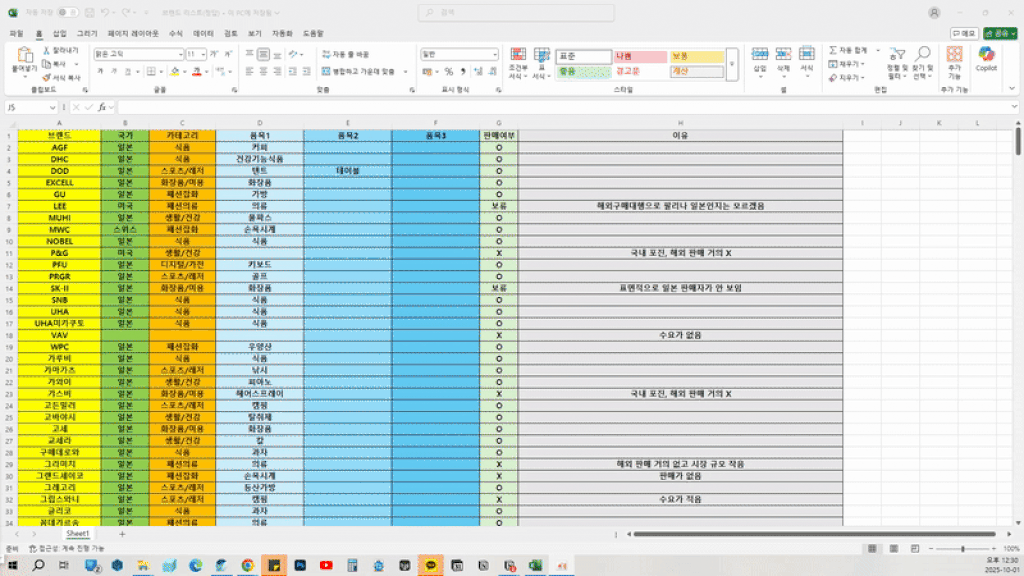The image size is (1024, 576).
Task: Toggle the AutoSave (자동 저장) switch
Action: point(68,12)
